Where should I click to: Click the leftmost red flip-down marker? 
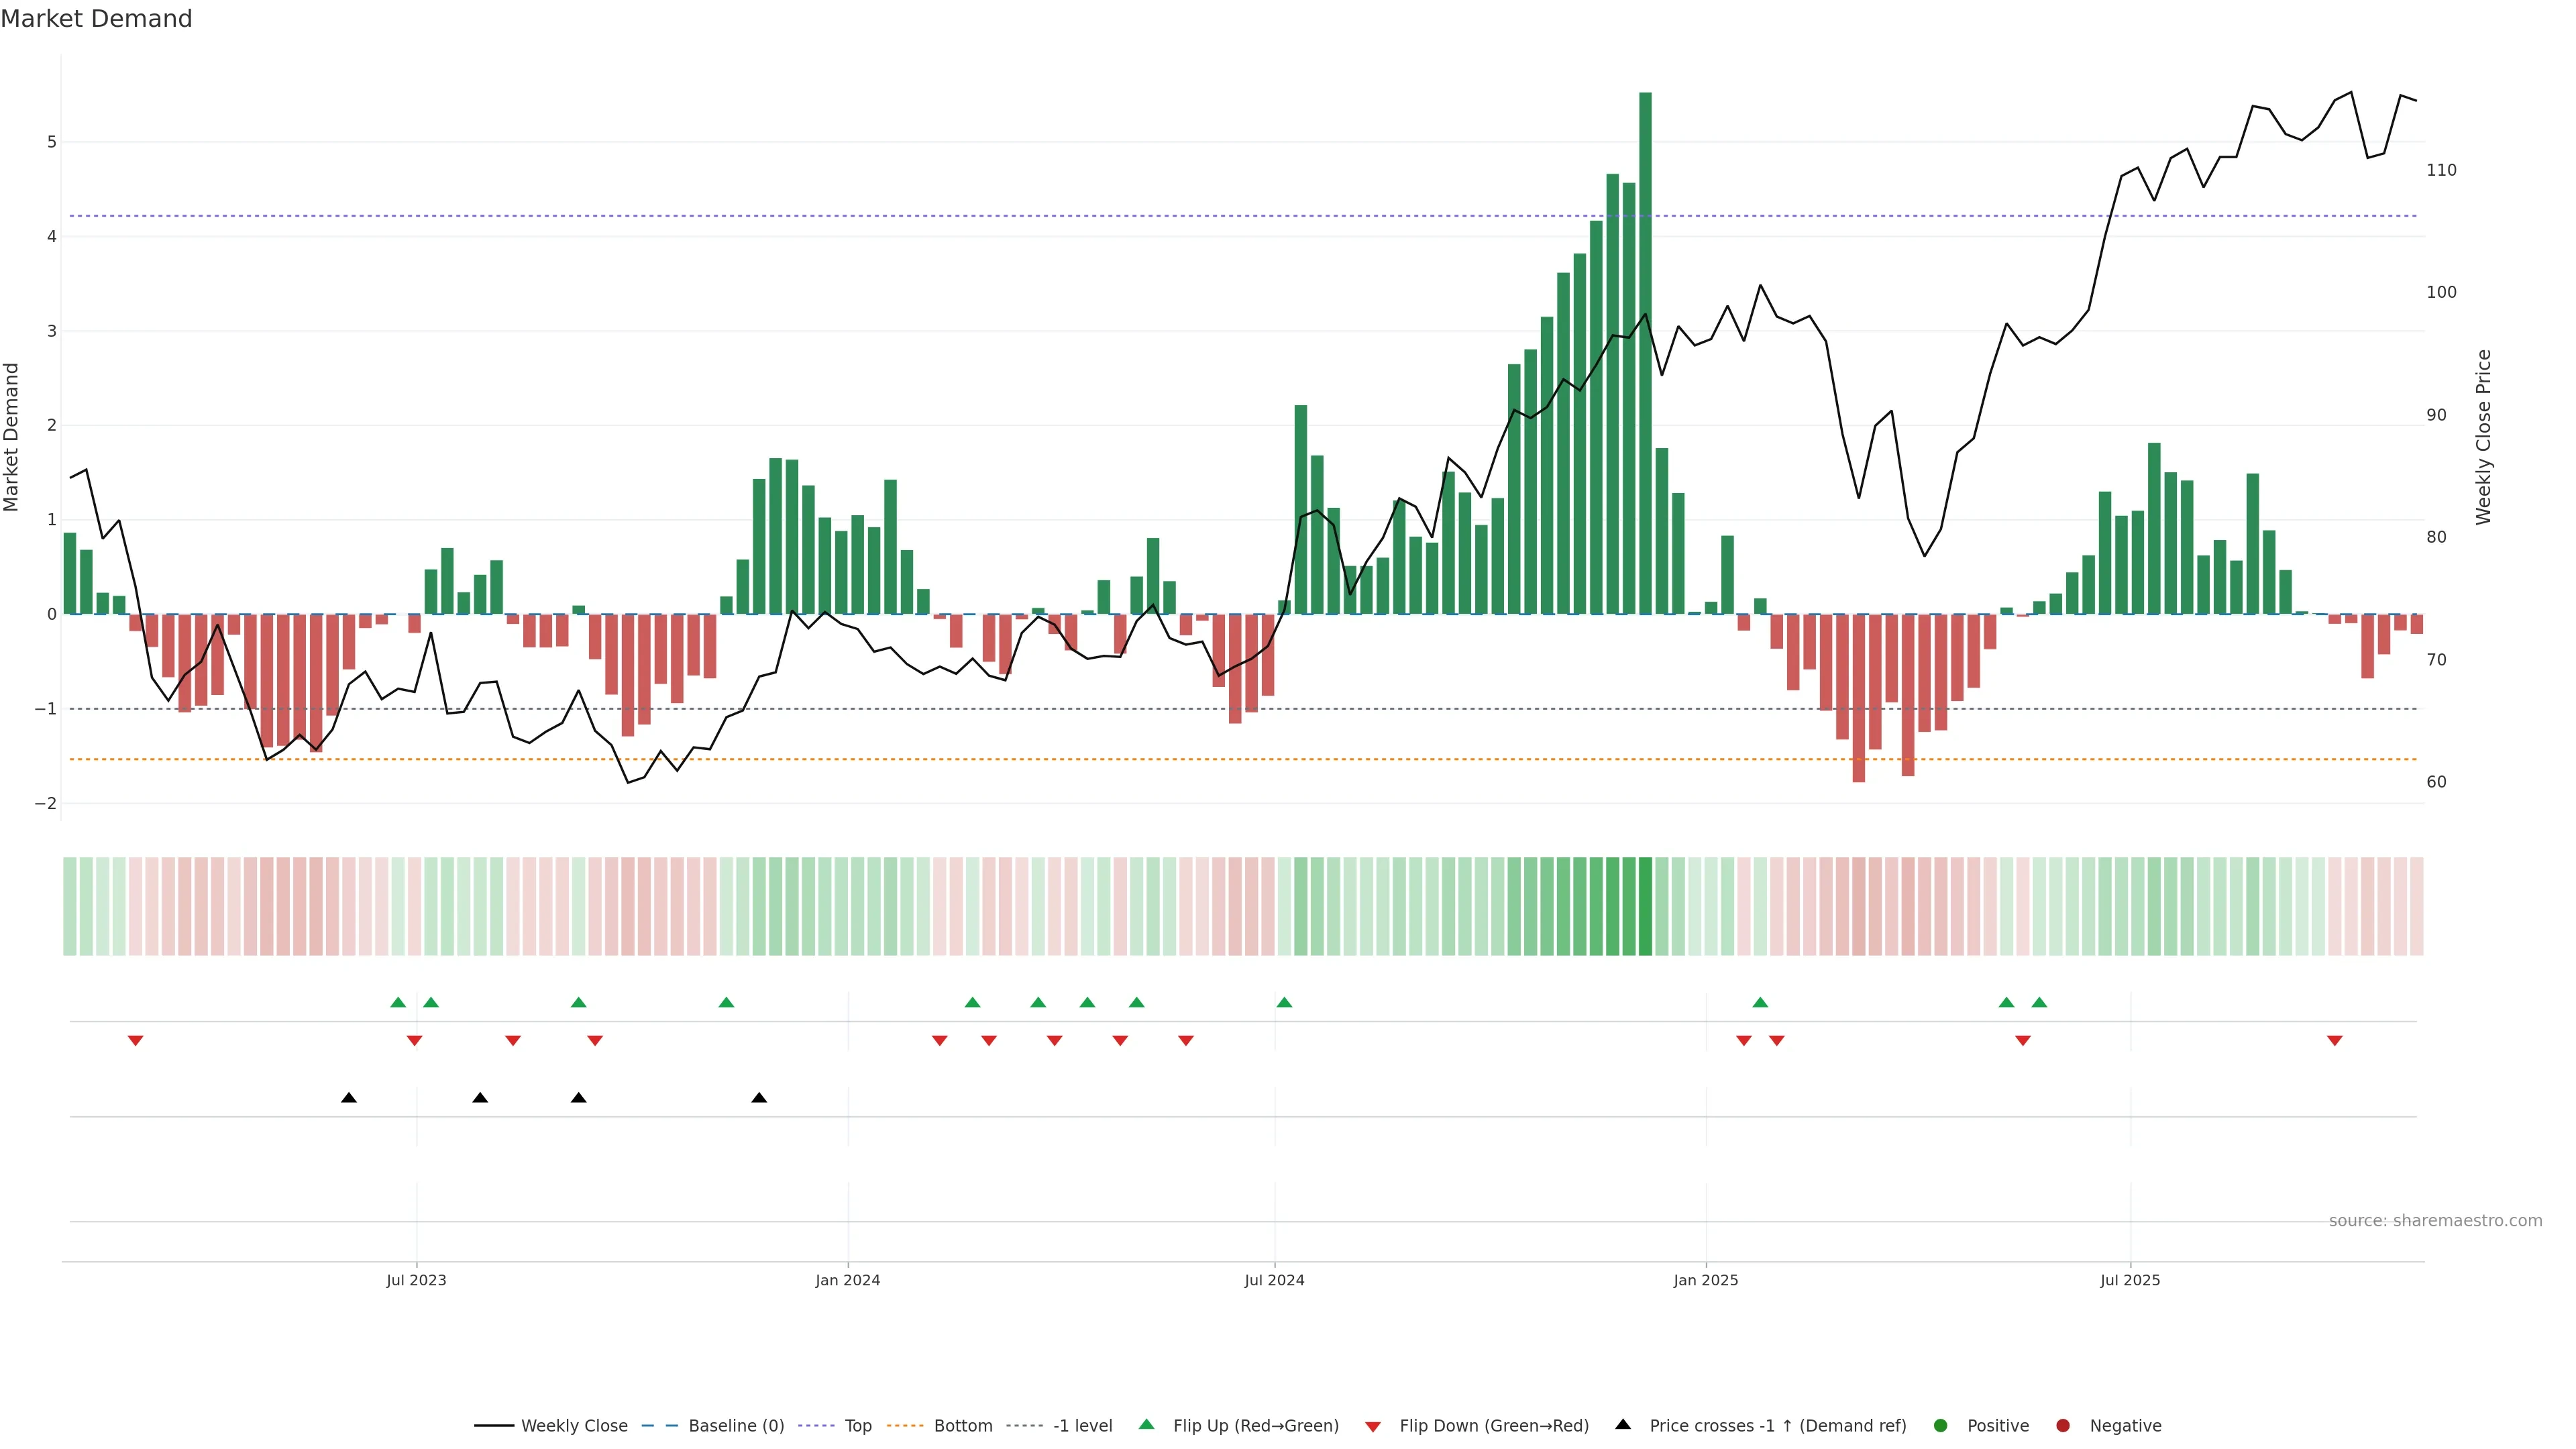pyautogui.click(x=135, y=1041)
